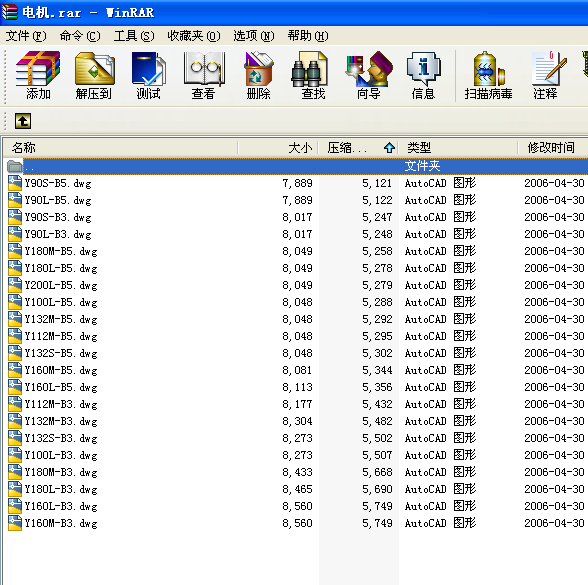The image size is (588, 585).
Task: Open the Tools (工具) menu
Action: click(x=134, y=36)
